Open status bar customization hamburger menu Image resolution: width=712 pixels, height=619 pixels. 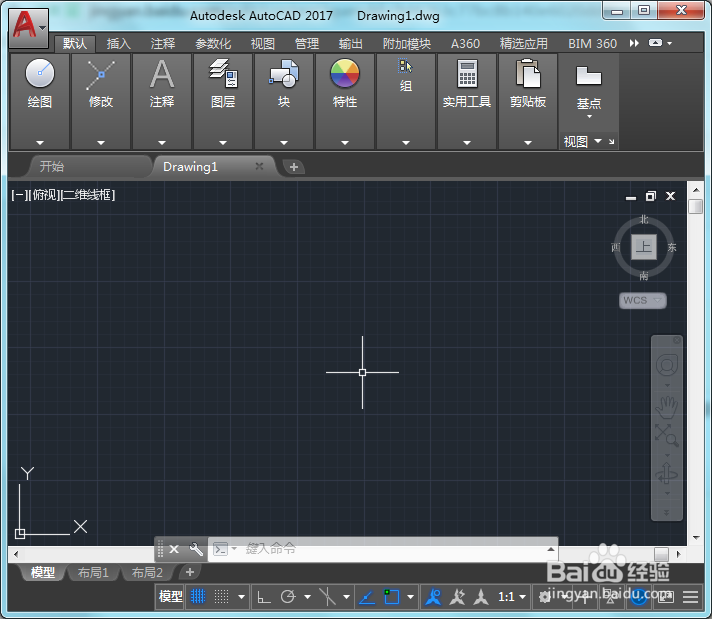coord(691,596)
